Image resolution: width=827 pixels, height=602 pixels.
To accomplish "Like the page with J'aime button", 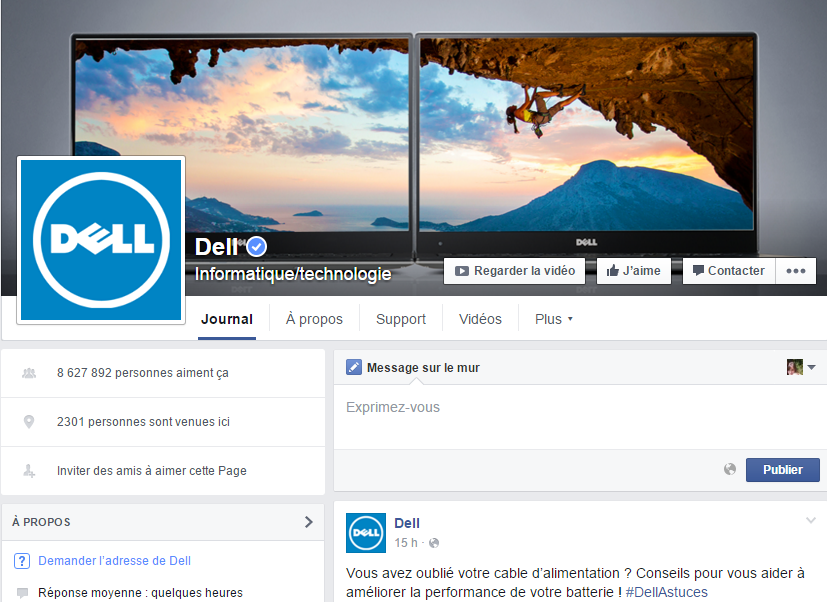I will (633, 271).
